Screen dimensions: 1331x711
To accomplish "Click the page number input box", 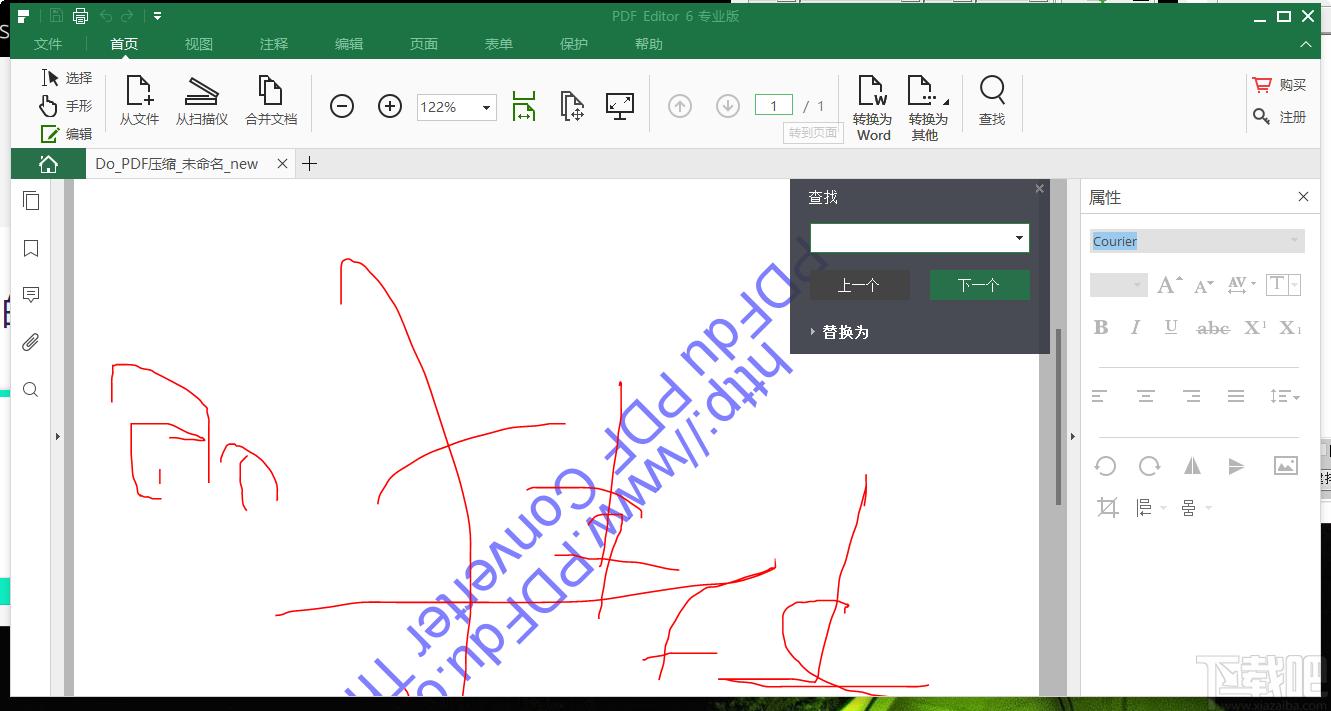I will [x=774, y=105].
